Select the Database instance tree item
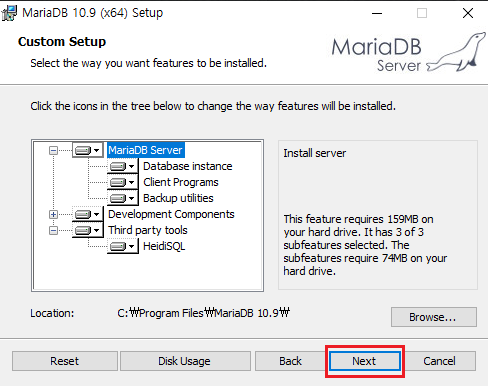This screenshot has height=386, width=488. (x=188, y=166)
